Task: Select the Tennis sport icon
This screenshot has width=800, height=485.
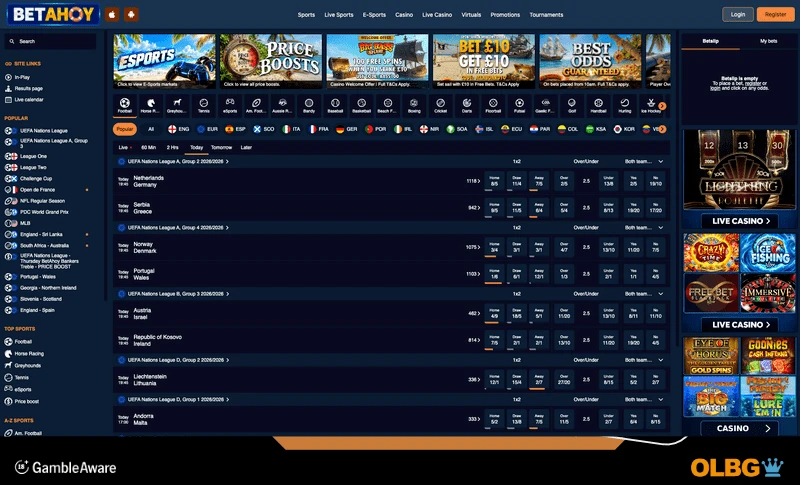Action: [204, 106]
